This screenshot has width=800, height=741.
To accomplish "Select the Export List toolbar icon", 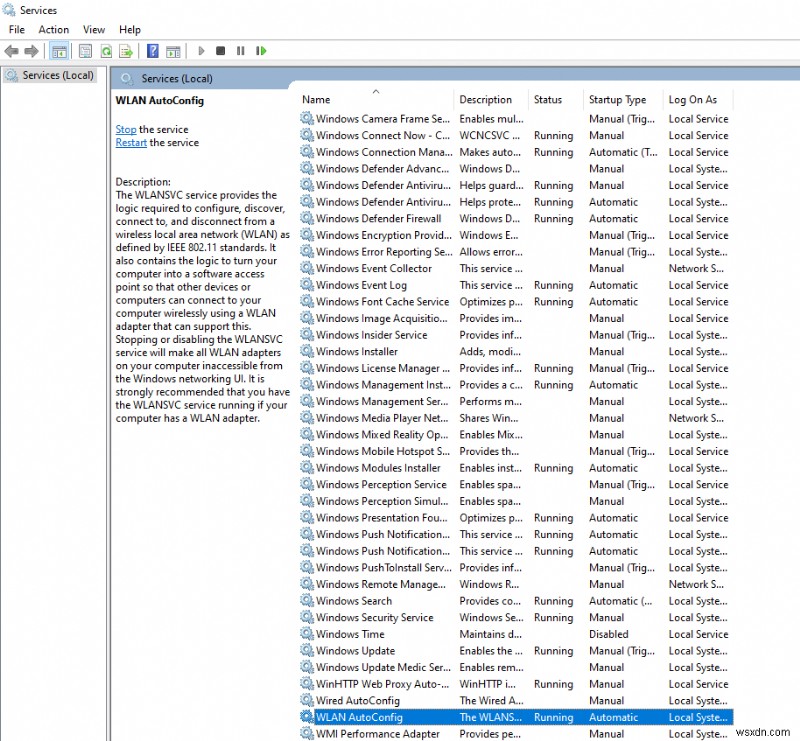I will click(124, 51).
